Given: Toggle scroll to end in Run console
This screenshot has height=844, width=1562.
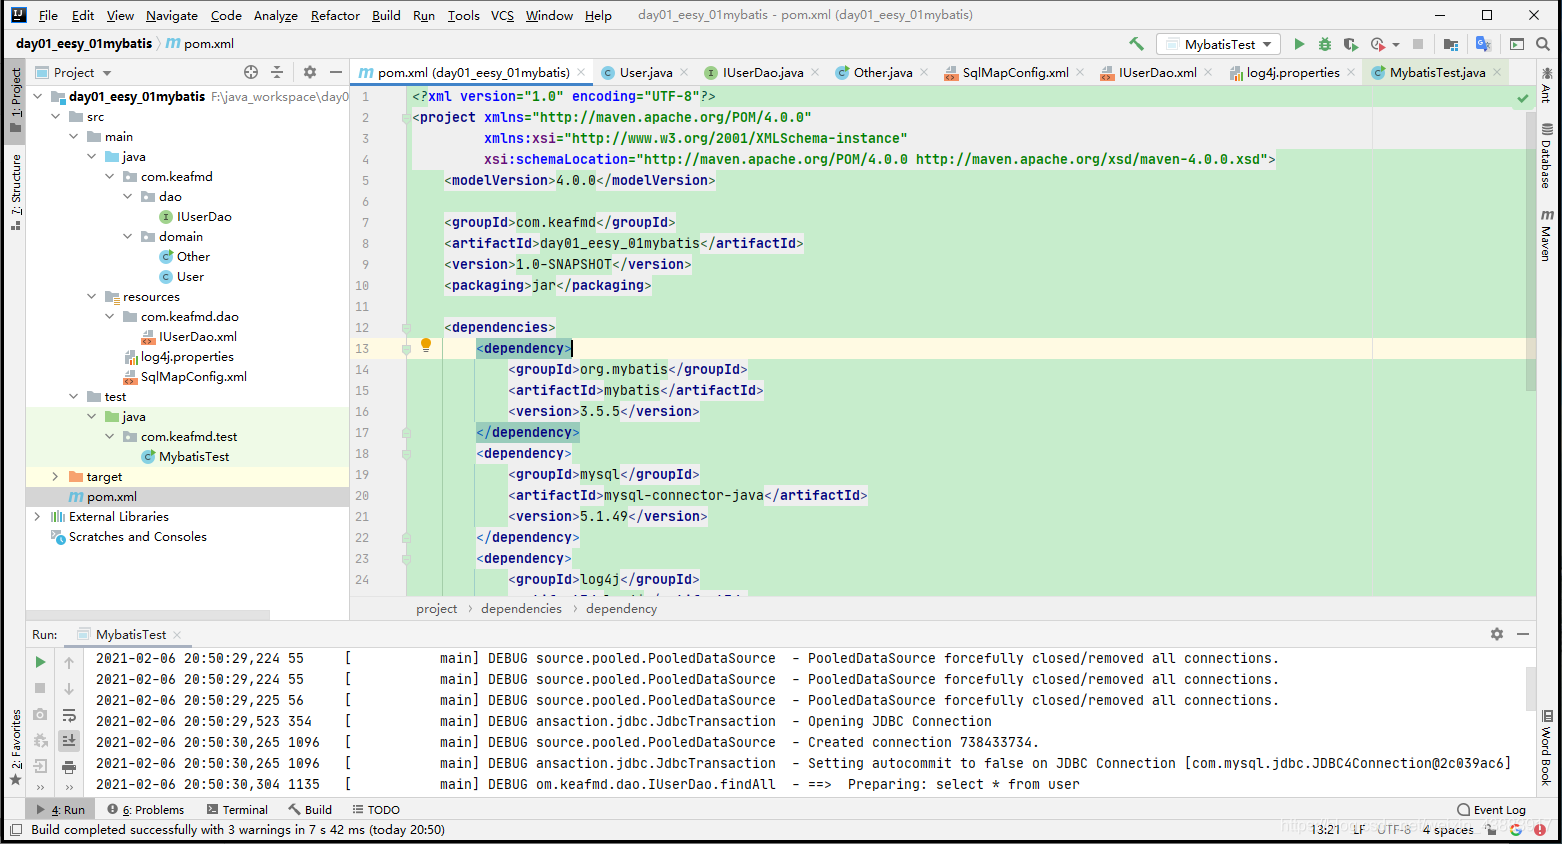Looking at the screenshot, I should click(69, 741).
